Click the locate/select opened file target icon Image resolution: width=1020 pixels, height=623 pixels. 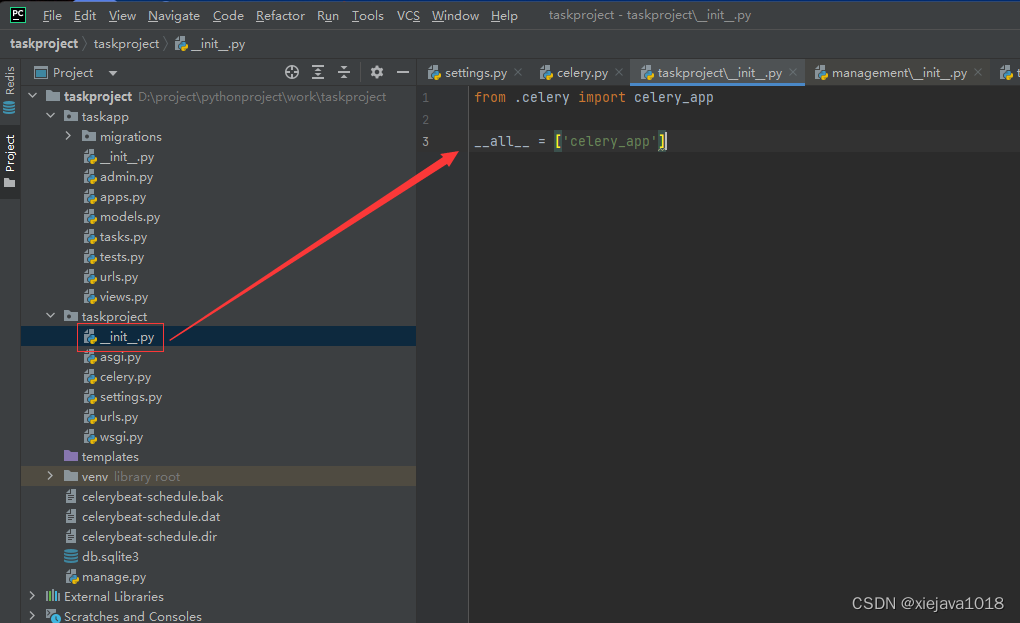pyautogui.click(x=292, y=72)
